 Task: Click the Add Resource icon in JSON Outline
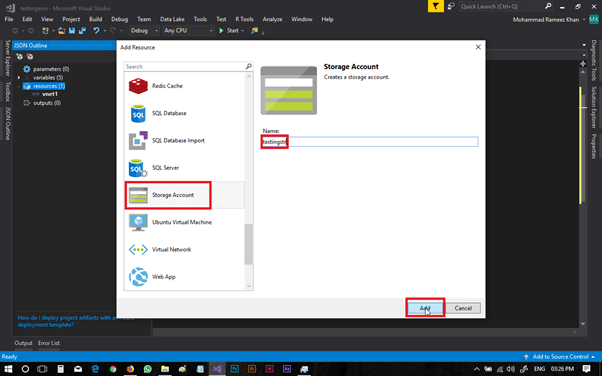pyautogui.click(x=19, y=56)
